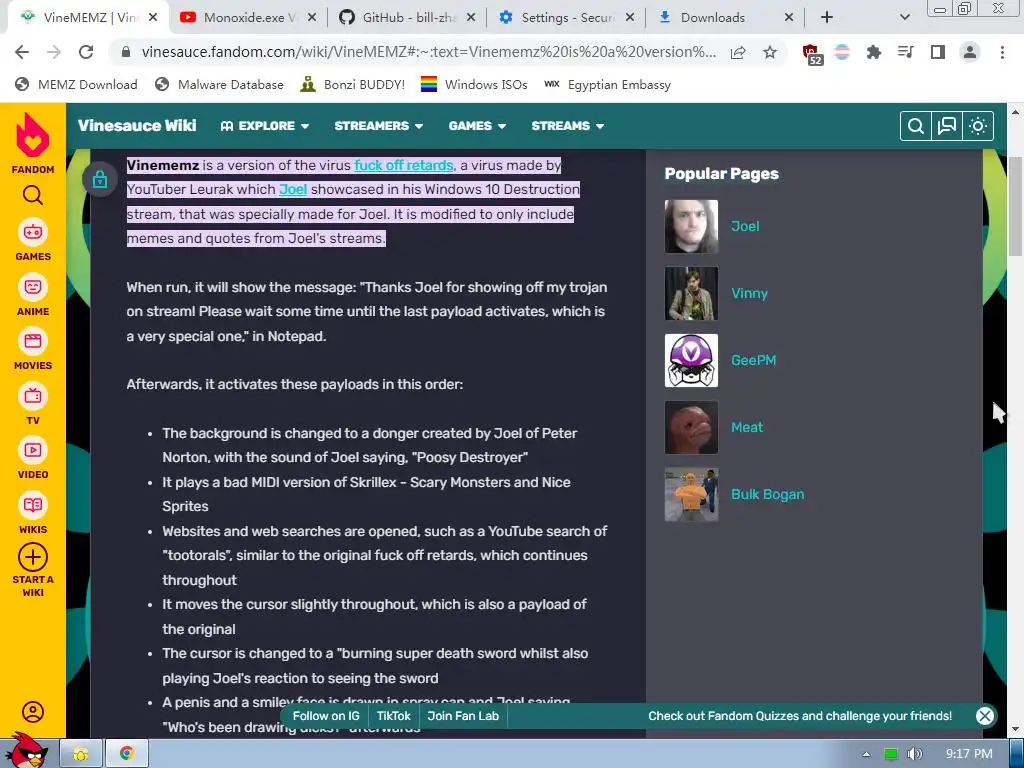
Task: Open the Video section in Fandom sidebar
Action: pos(33,458)
